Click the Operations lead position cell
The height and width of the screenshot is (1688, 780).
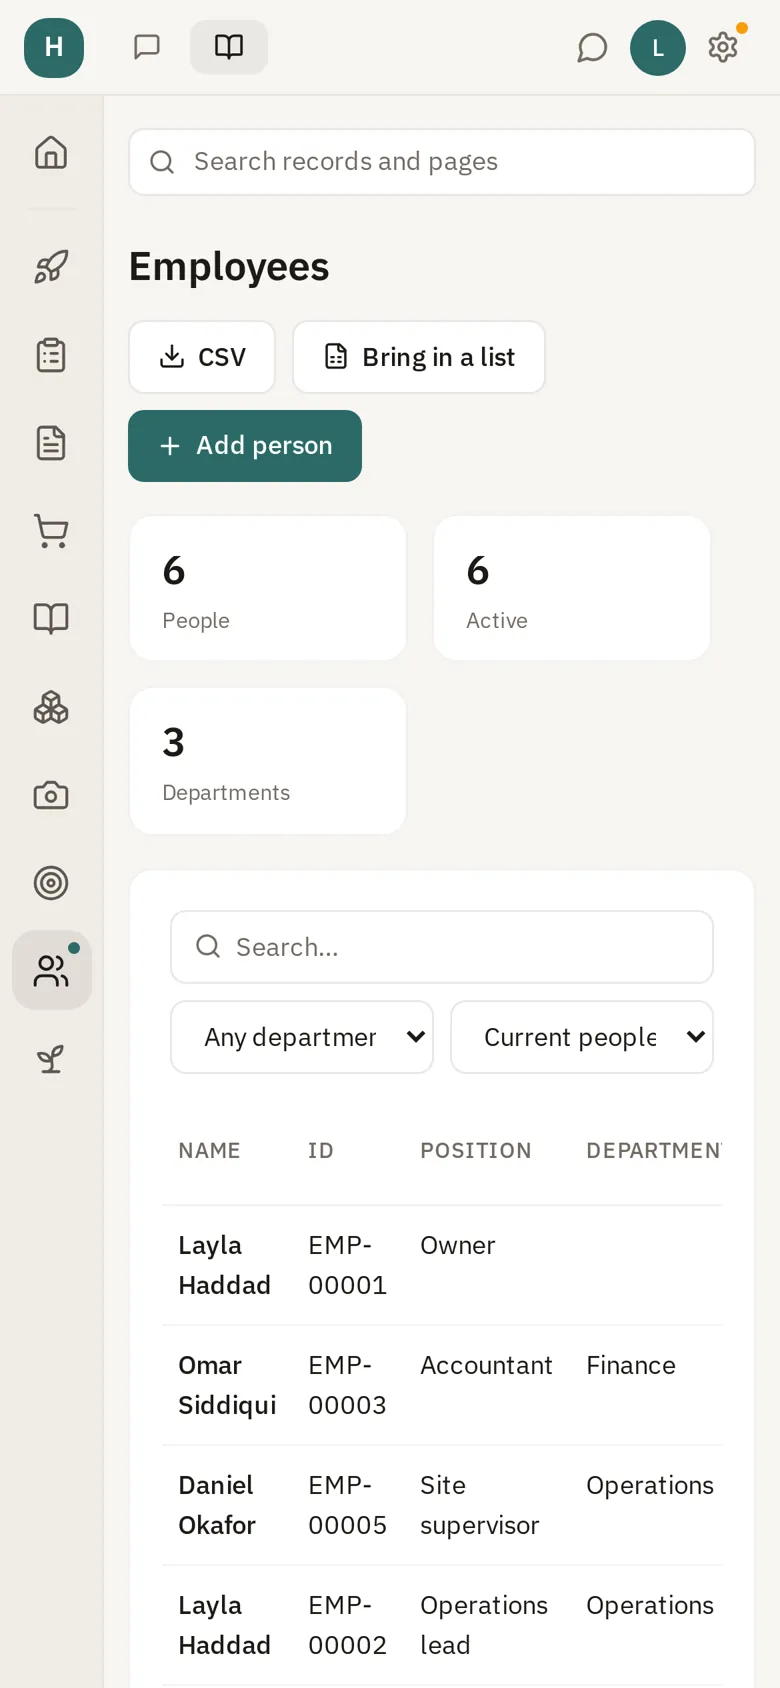point(484,1625)
